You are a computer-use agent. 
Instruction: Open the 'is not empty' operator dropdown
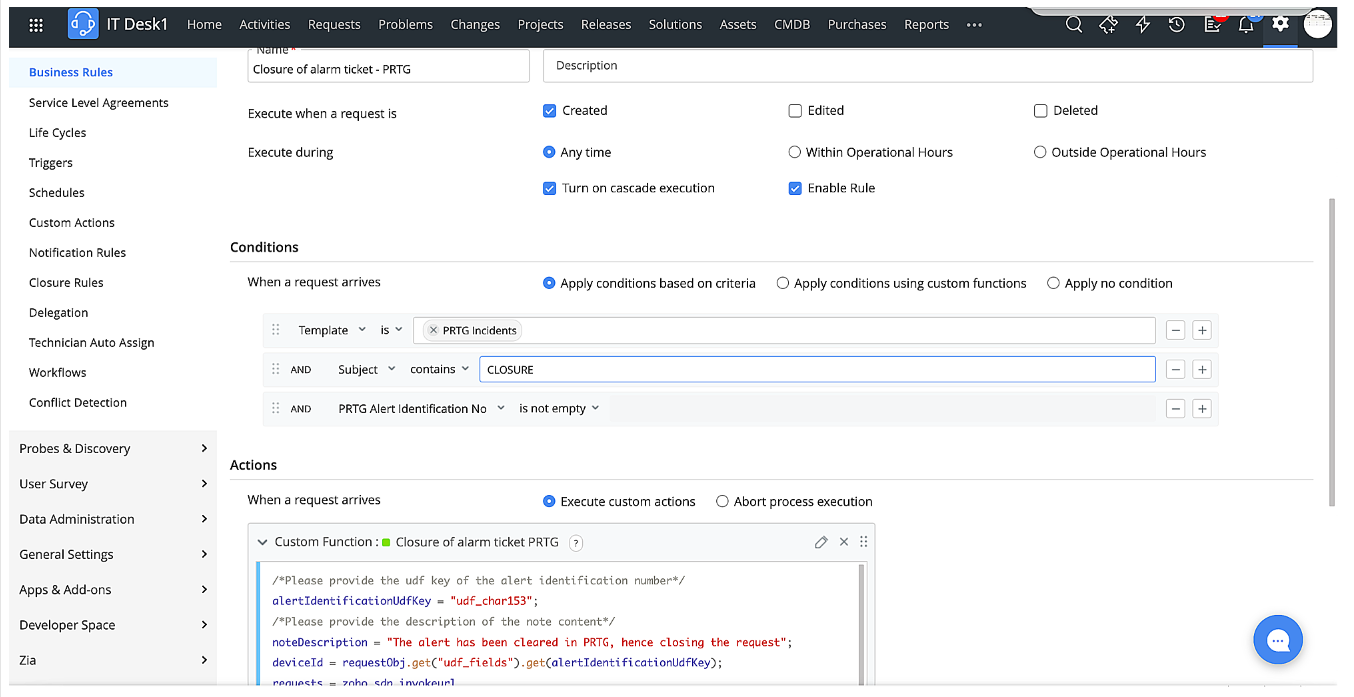coord(559,409)
